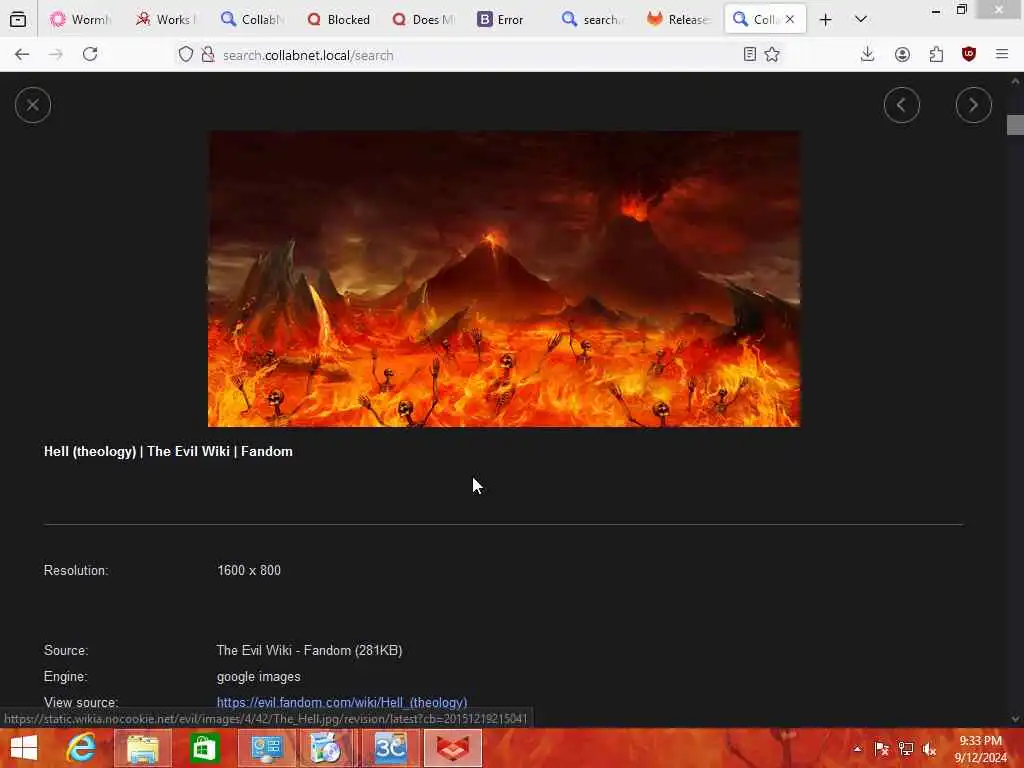This screenshot has width=1024, height=768.
Task: Close the image detail overlay
Action: (33, 104)
